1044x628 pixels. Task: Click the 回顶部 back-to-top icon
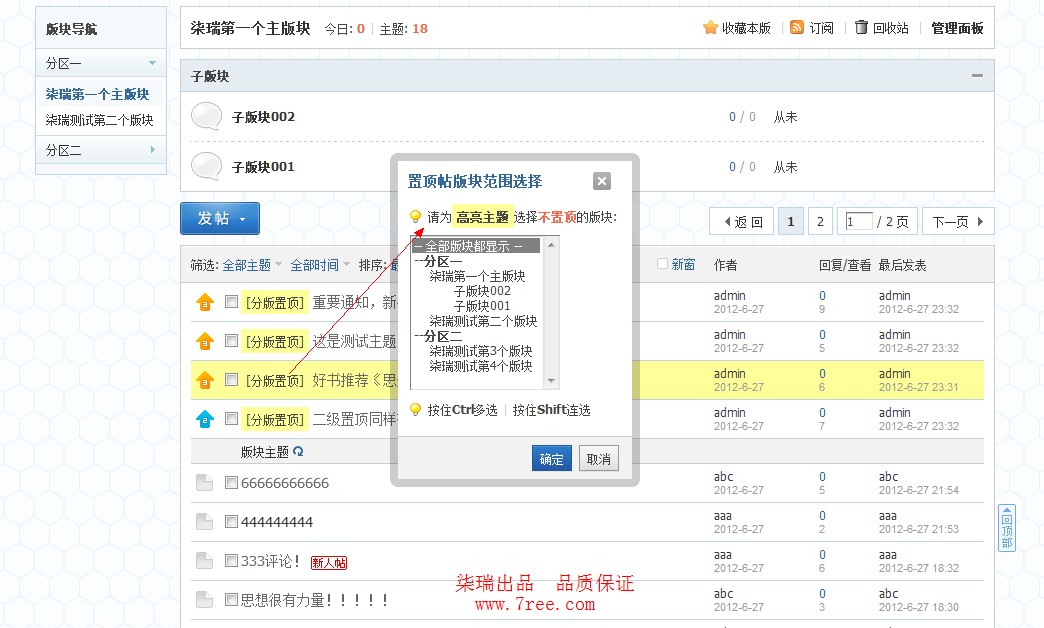pos(1007,528)
